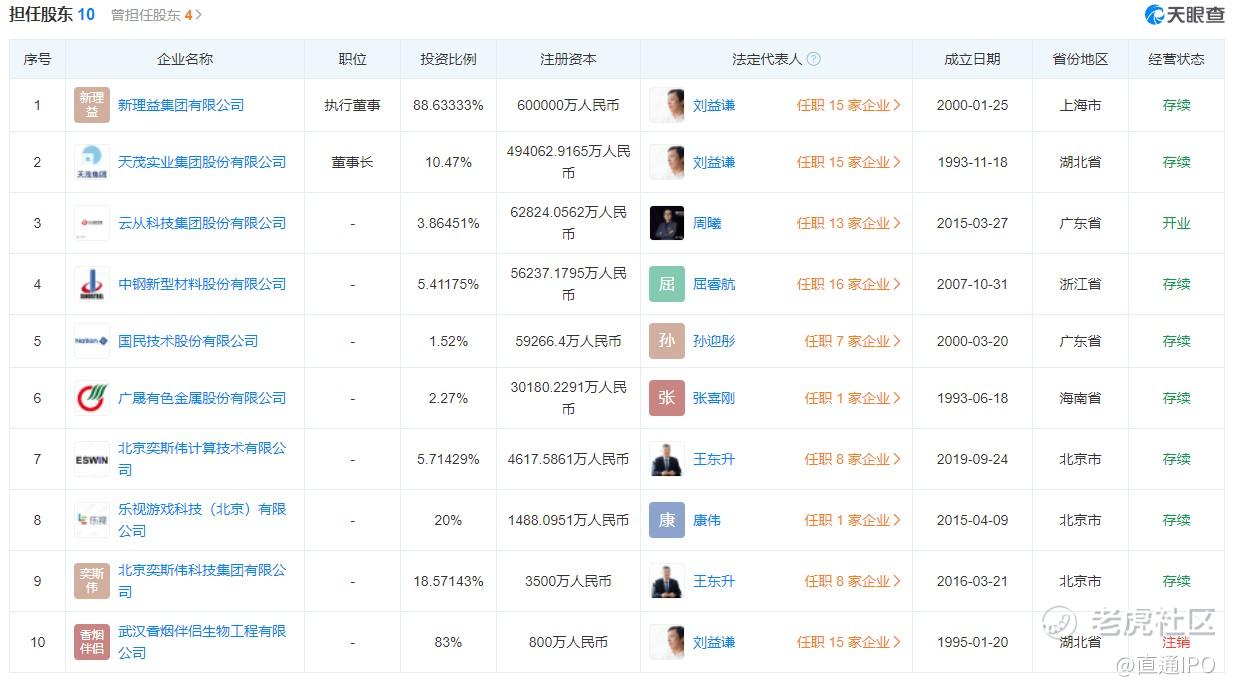Click the name 刘益谦 in the 新理益集团 row
1239x693 pixels.
click(x=714, y=105)
